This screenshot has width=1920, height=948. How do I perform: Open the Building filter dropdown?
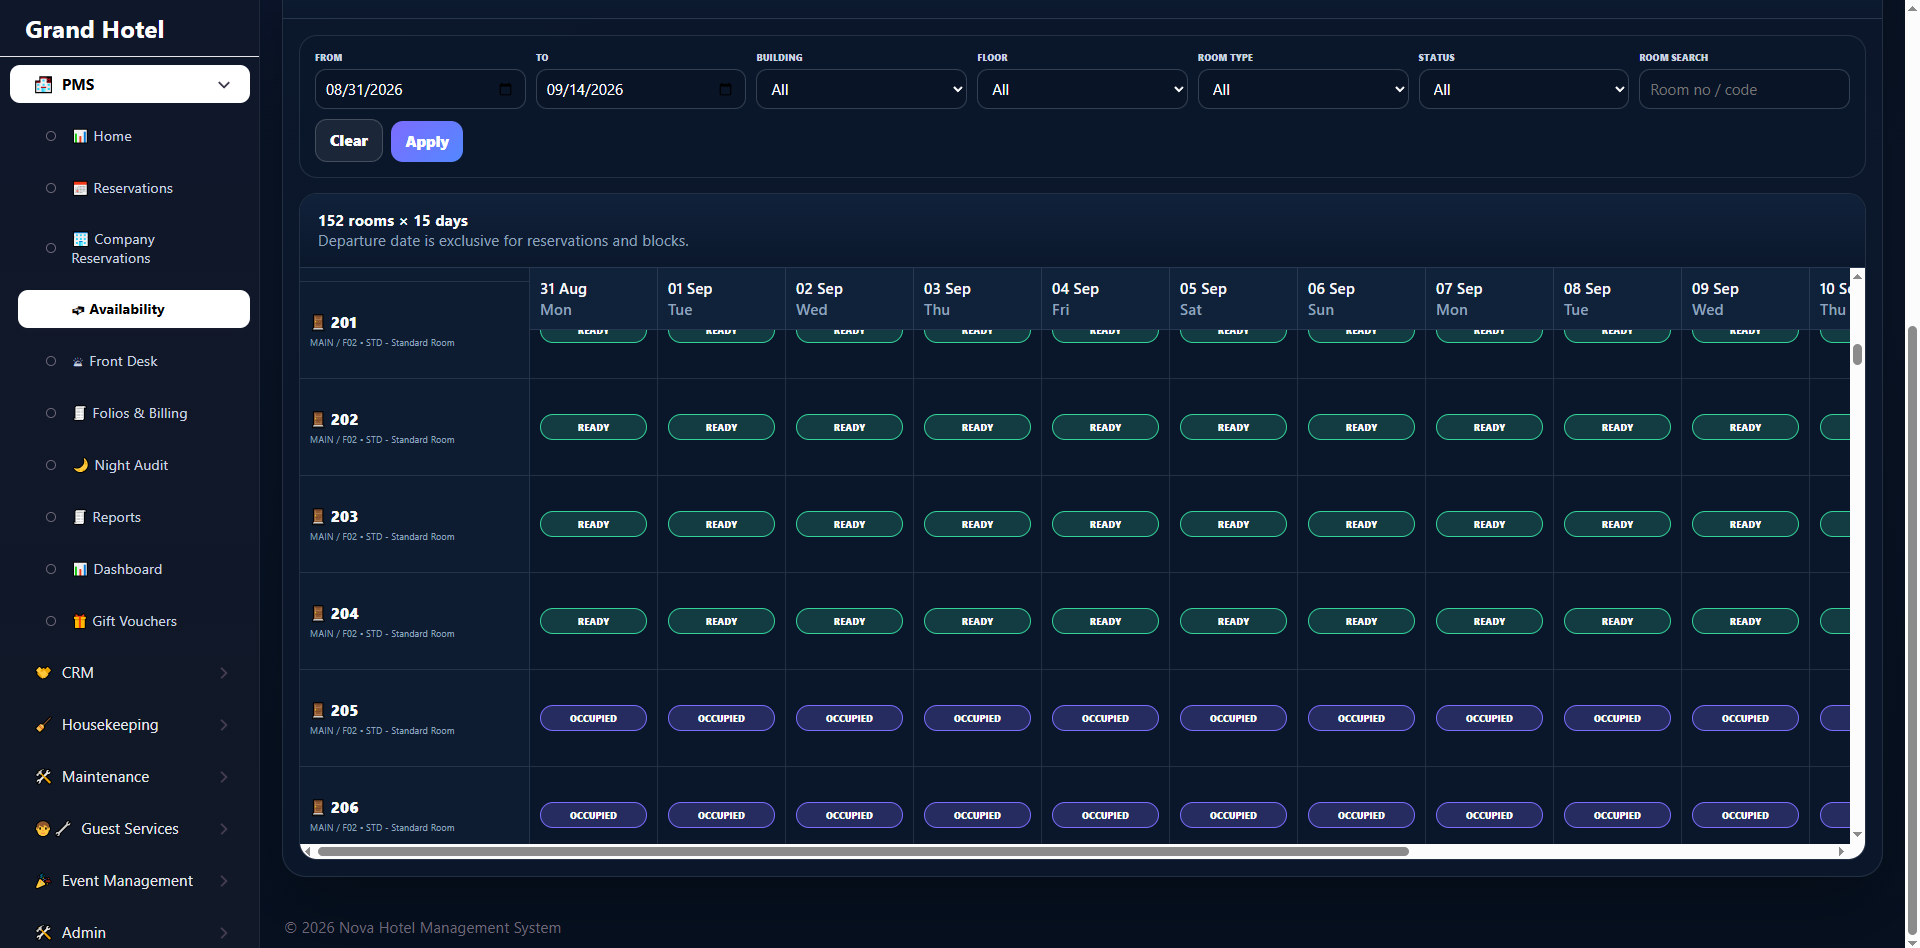click(x=861, y=90)
